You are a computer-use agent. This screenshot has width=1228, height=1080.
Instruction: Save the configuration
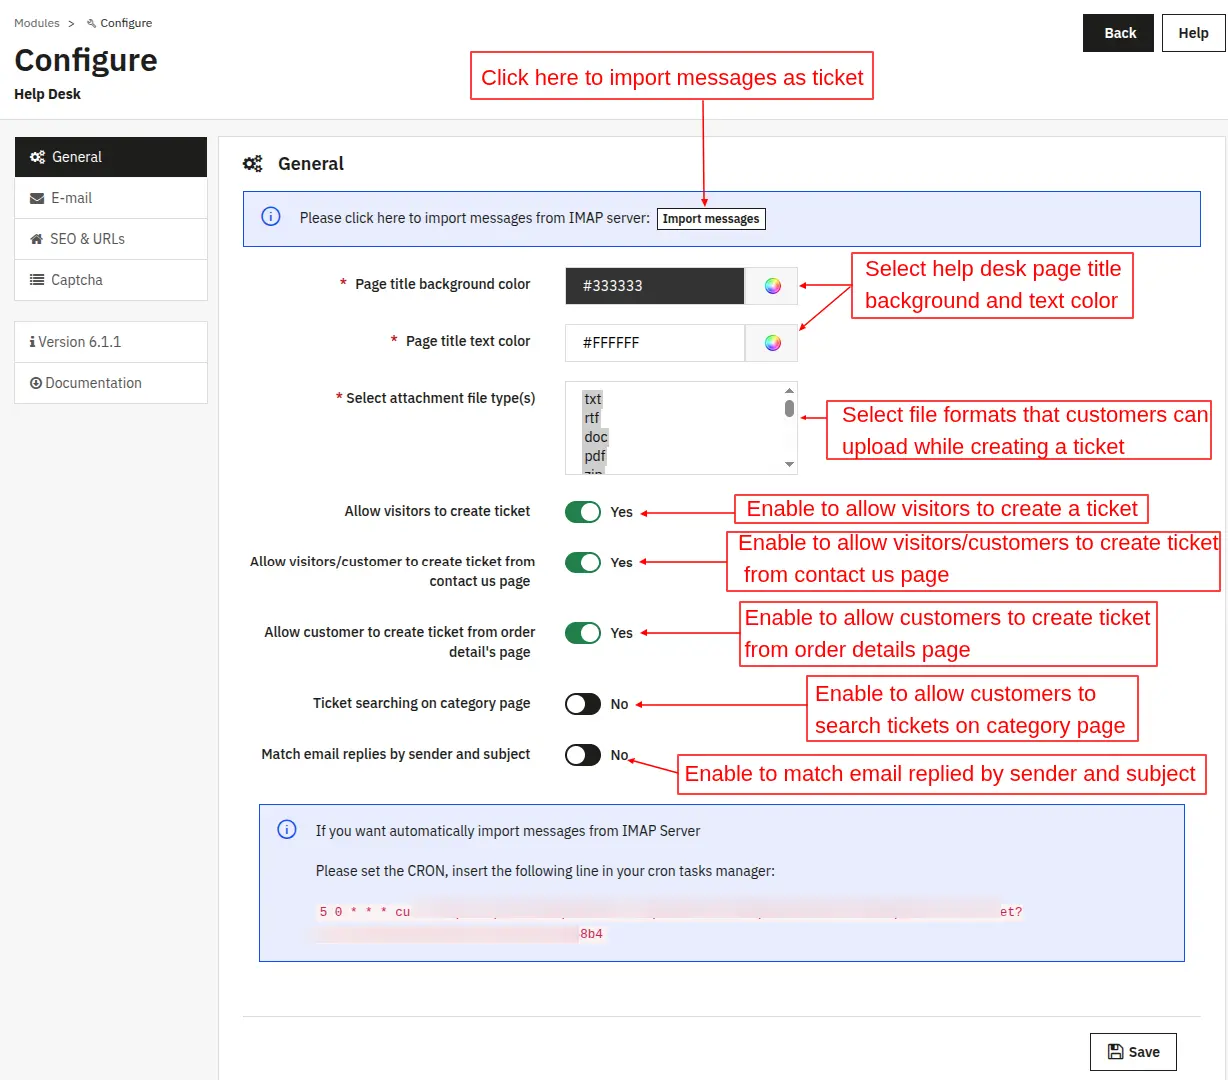1133,1052
